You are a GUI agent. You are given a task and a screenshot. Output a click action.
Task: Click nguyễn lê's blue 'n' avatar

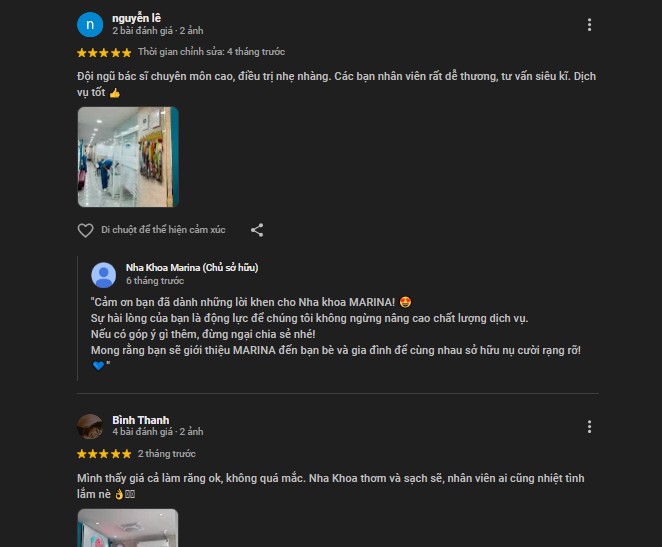tap(90, 24)
